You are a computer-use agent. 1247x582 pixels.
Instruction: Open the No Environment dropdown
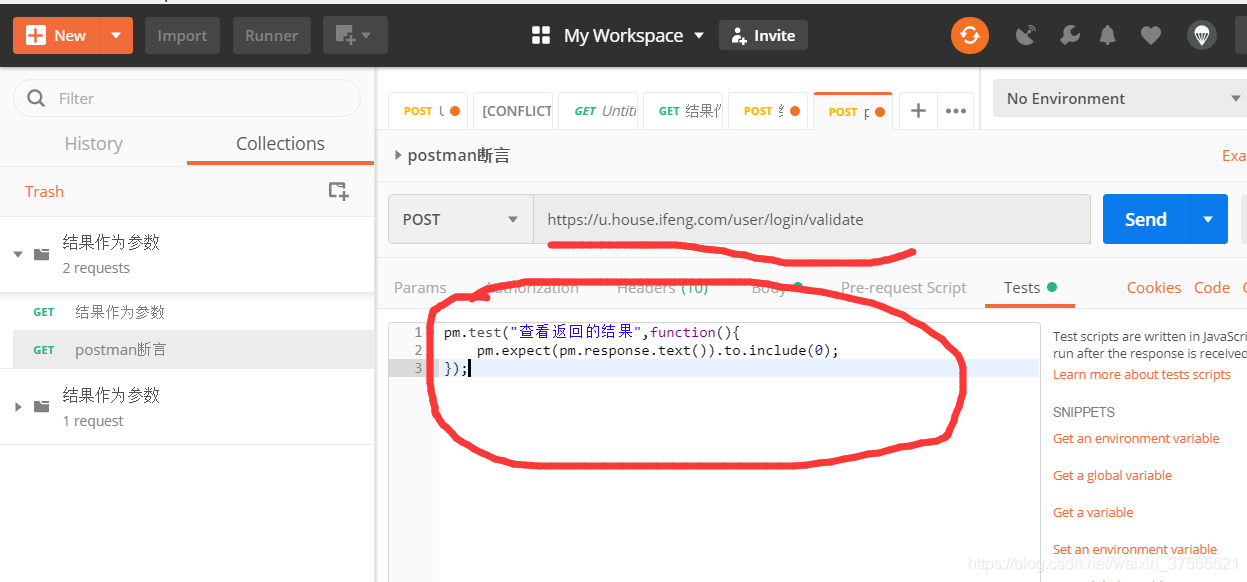point(1120,98)
